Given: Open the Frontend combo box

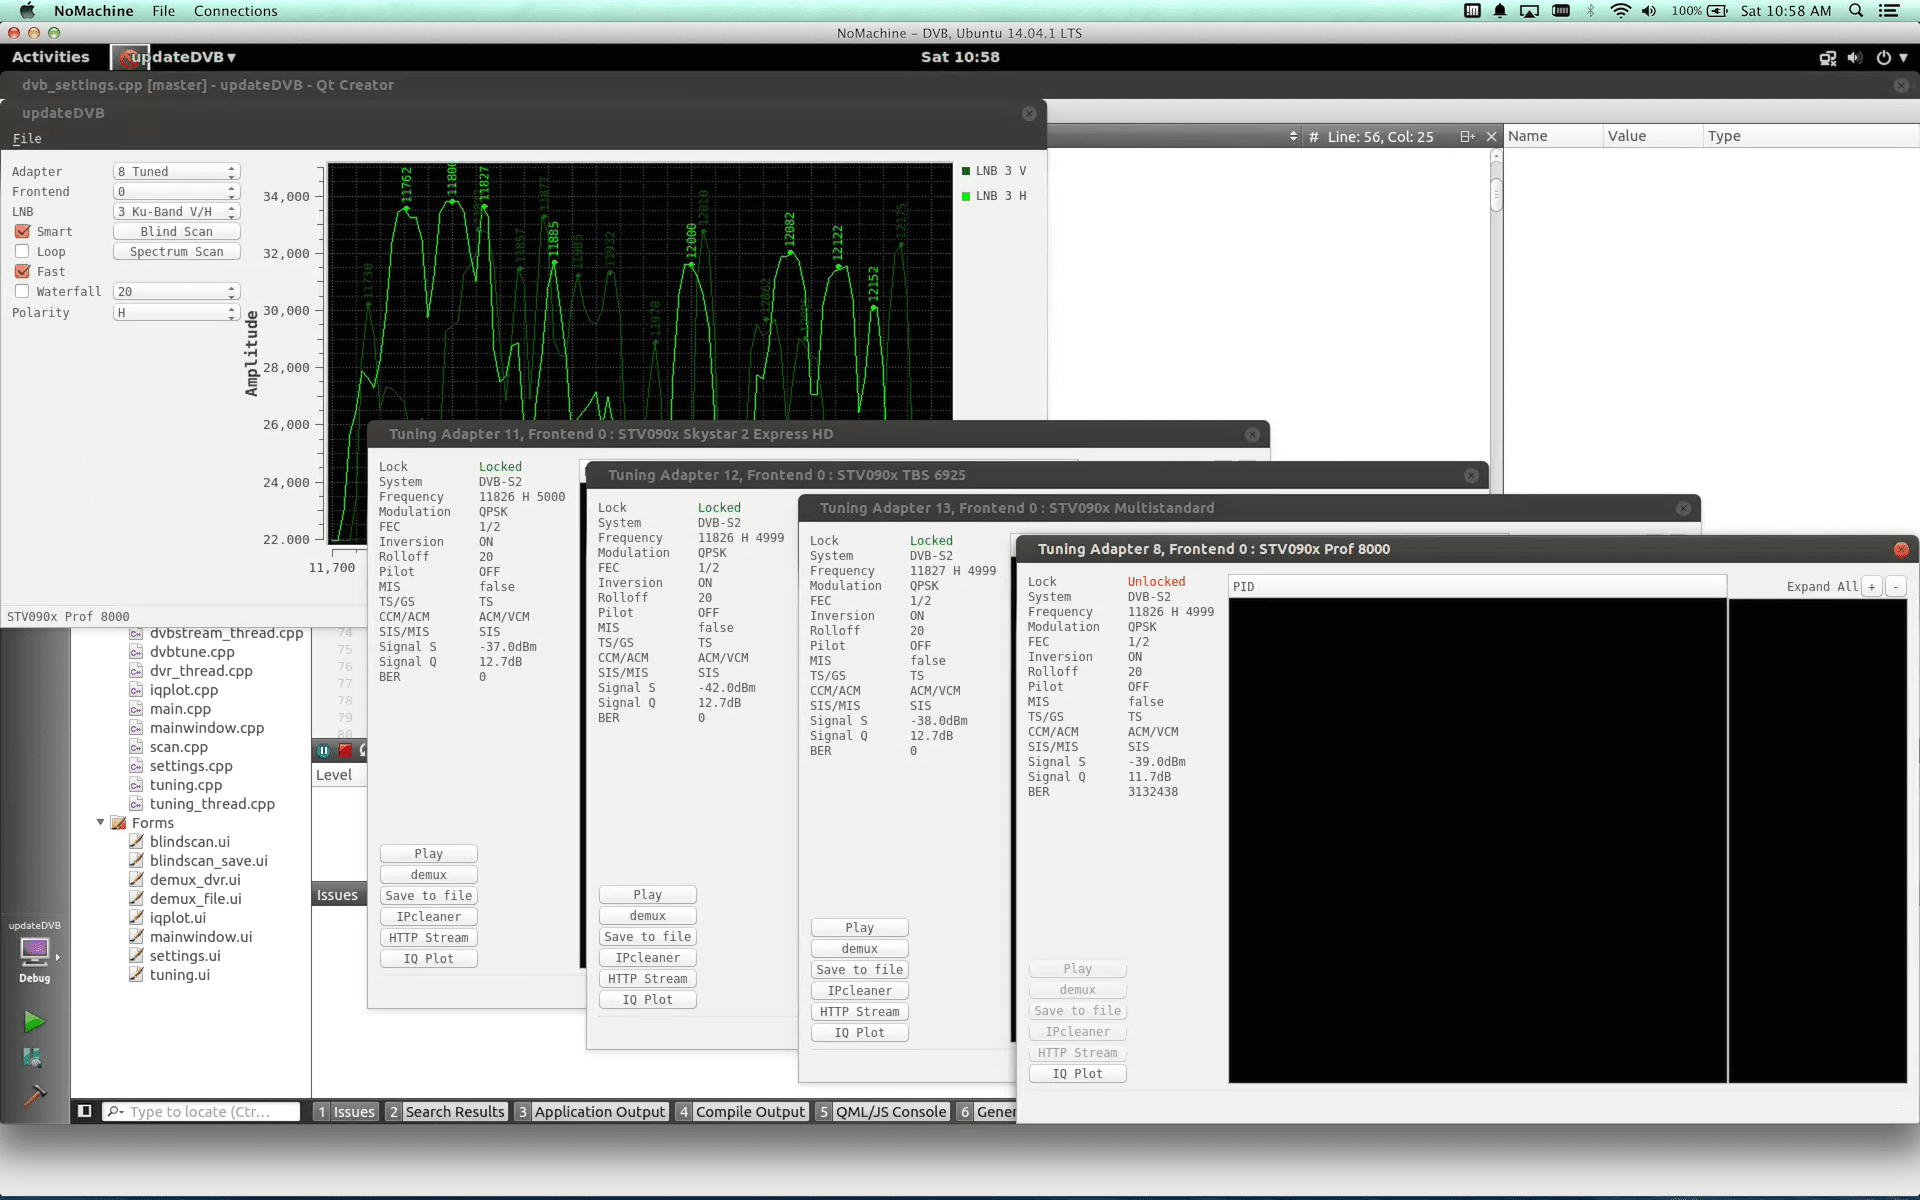Looking at the screenshot, I should (176, 191).
